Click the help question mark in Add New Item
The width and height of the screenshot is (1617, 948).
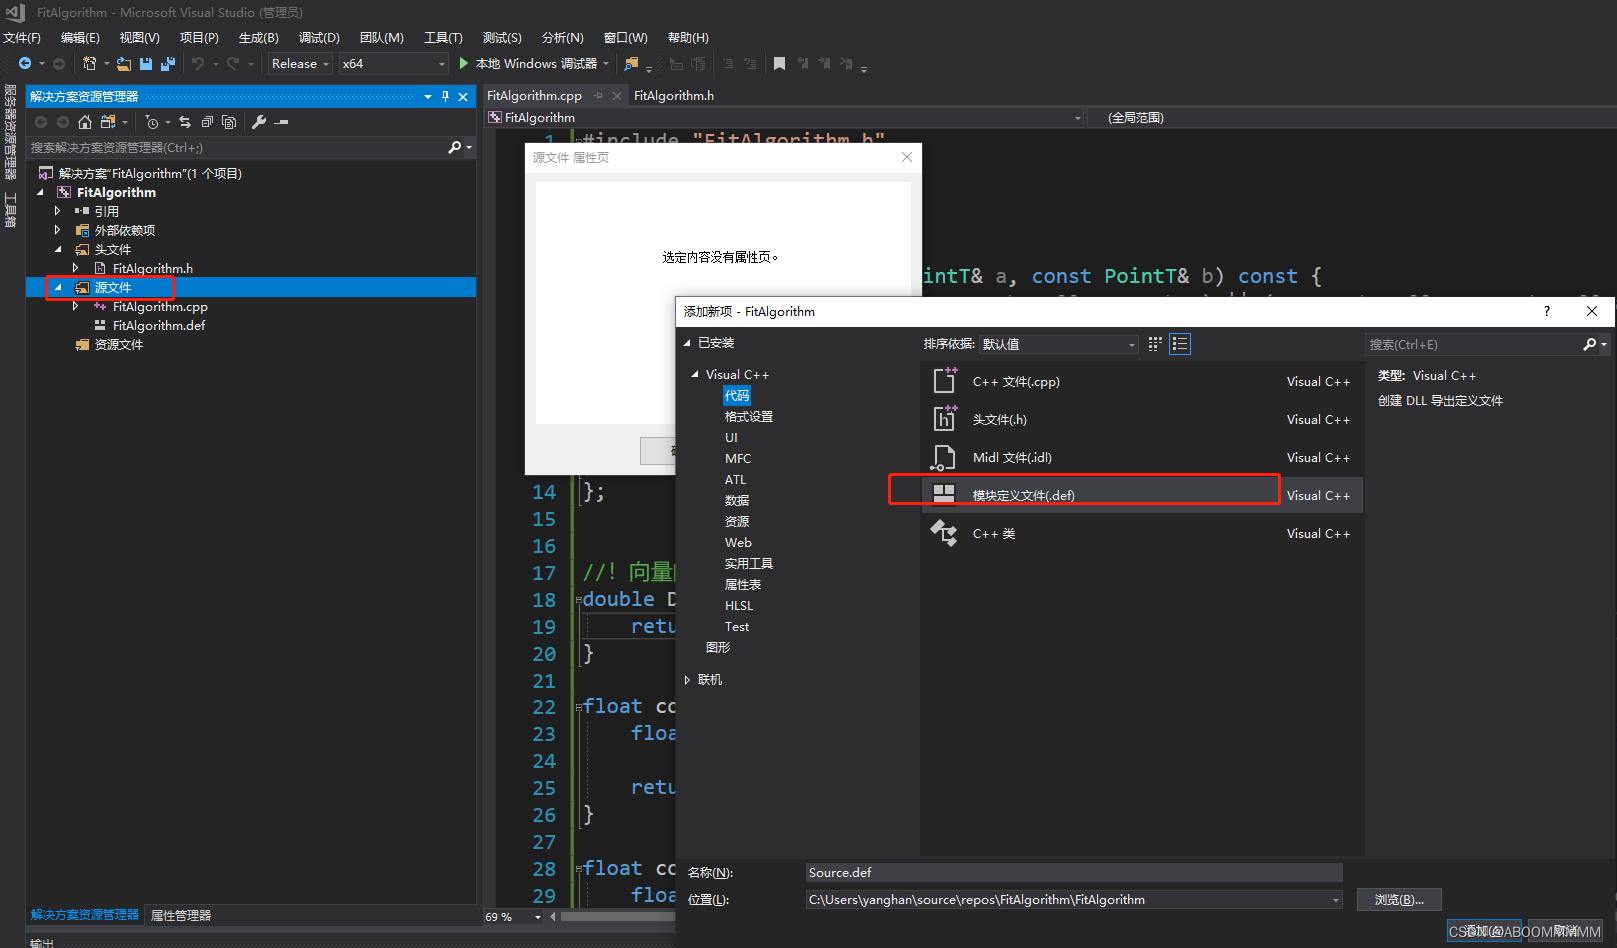[x=1546, y=311]
